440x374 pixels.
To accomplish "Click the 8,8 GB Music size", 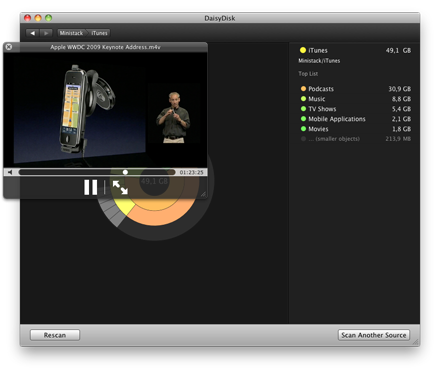I will pos(401,99).
